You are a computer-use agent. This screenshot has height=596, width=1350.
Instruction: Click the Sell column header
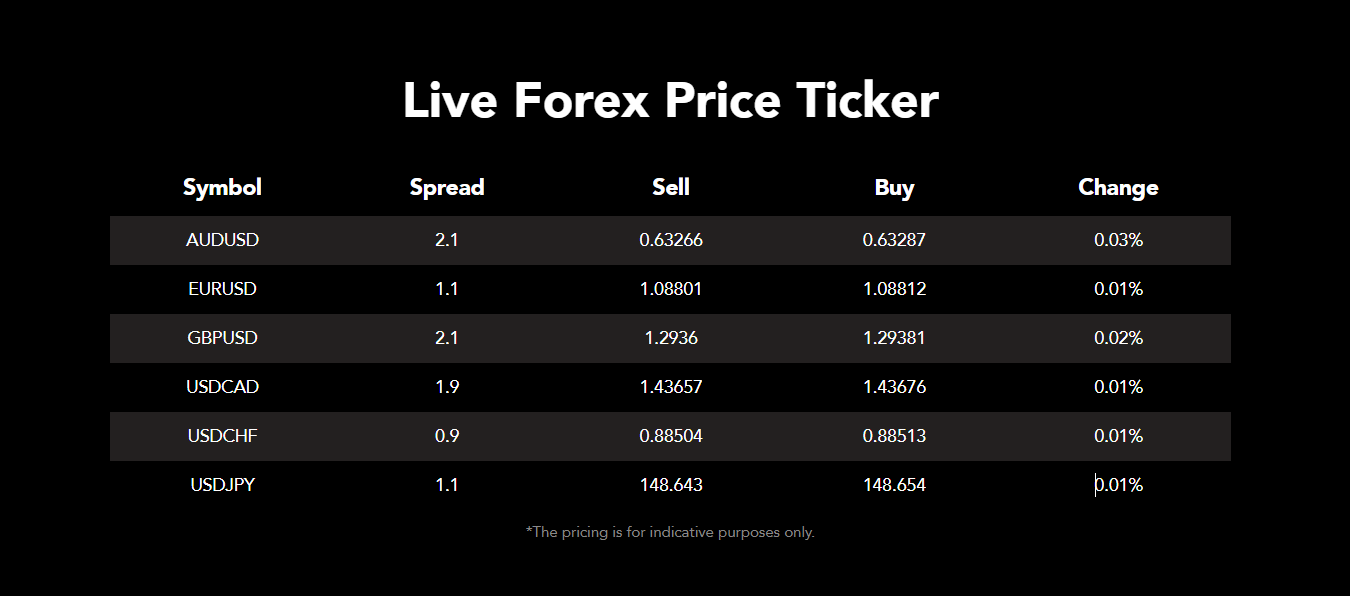point(671,187)
